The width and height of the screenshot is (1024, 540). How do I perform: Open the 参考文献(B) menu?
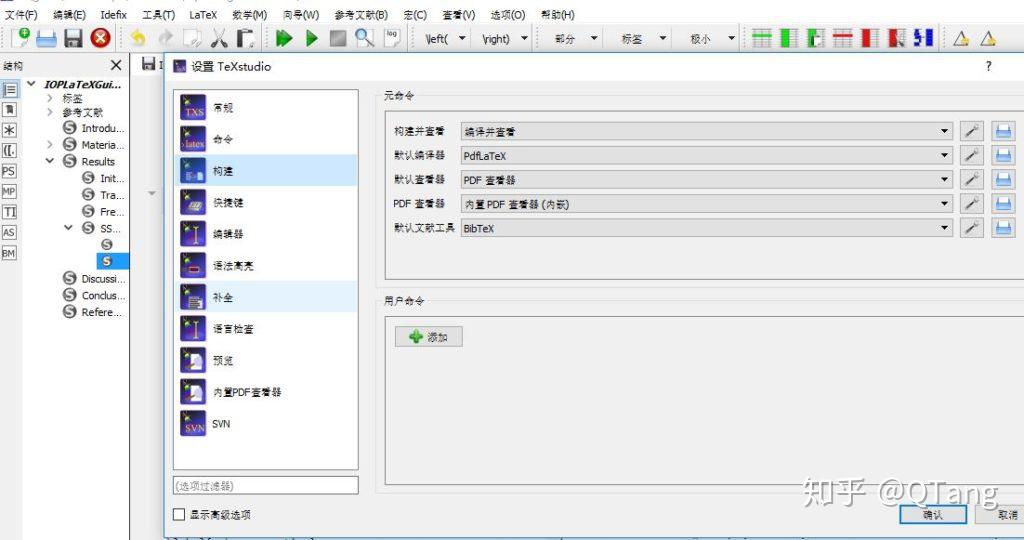[x=361, y=14]
